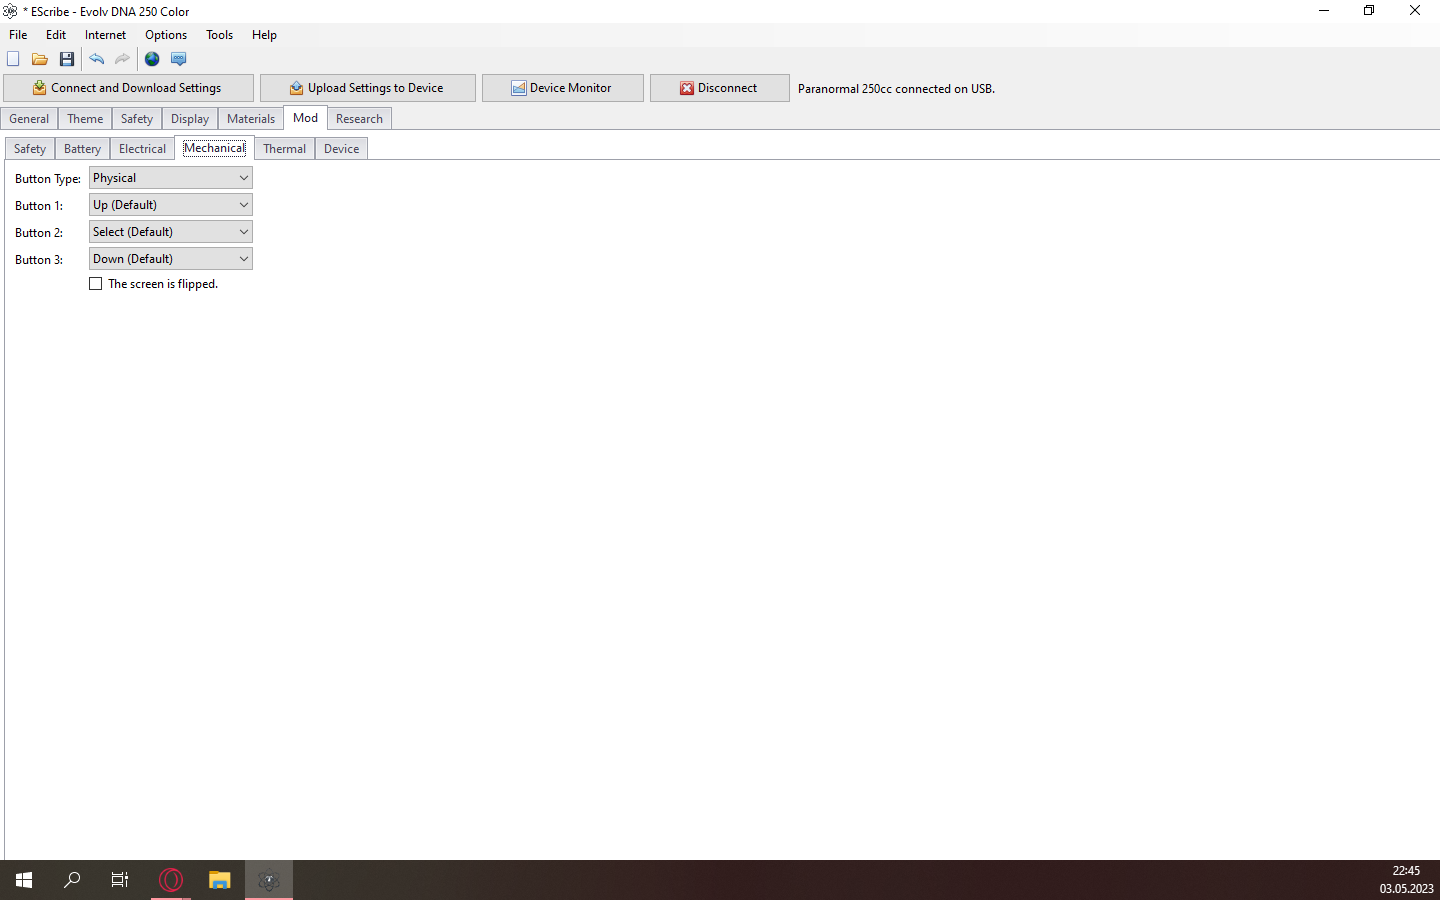The image size is (1440, 900).
Task: Open File Explorer from the taskbar
Action: pyautogui.click(x=219, y=880)
